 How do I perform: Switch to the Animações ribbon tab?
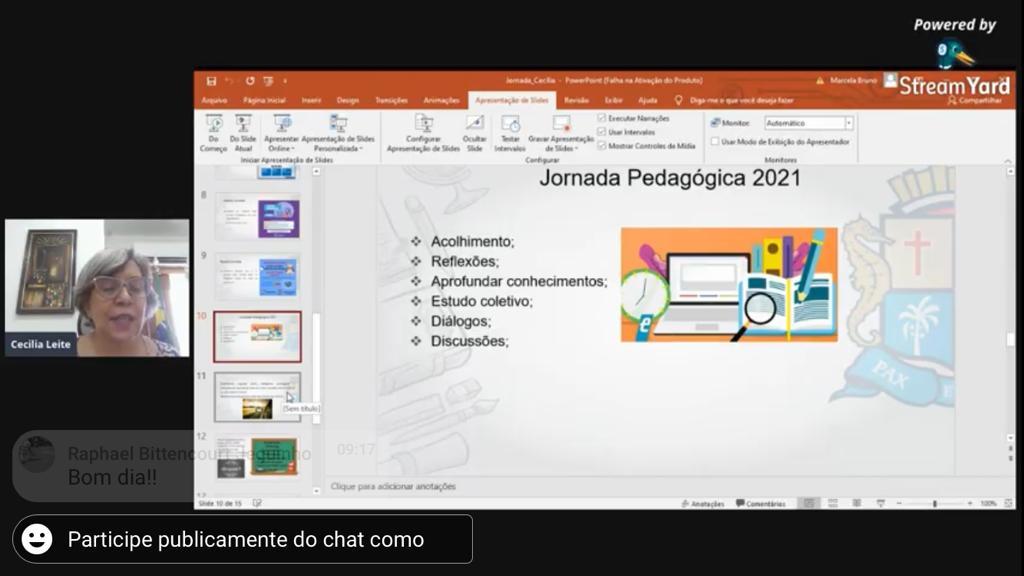pyautogui.click(x=441, y=100)
